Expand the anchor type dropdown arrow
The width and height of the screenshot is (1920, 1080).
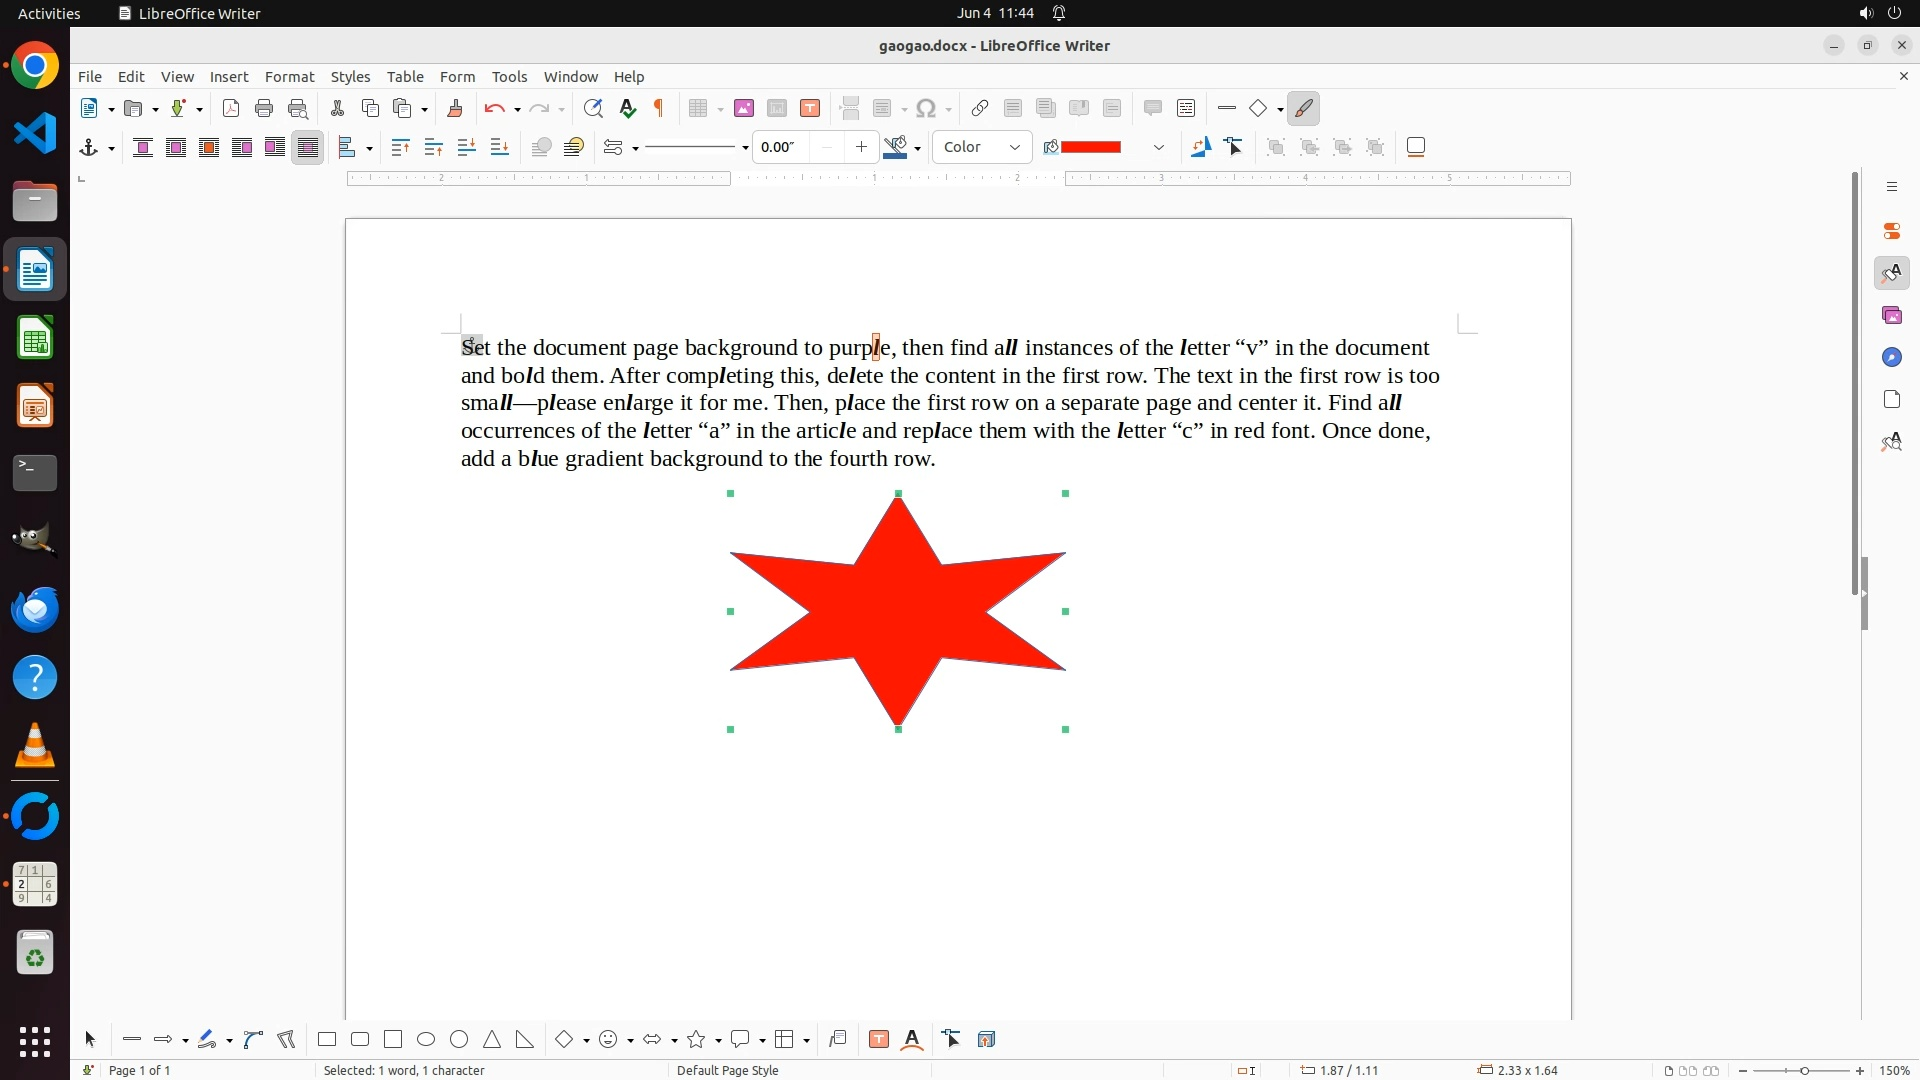click(x=111, y=149)
